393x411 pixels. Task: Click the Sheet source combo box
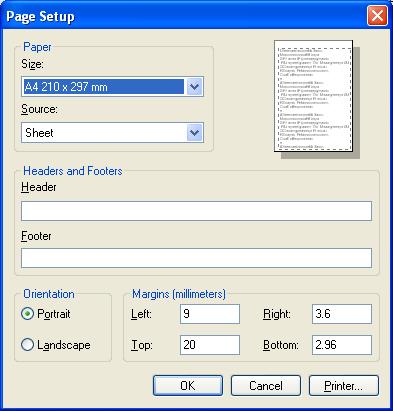click(112, 133)
